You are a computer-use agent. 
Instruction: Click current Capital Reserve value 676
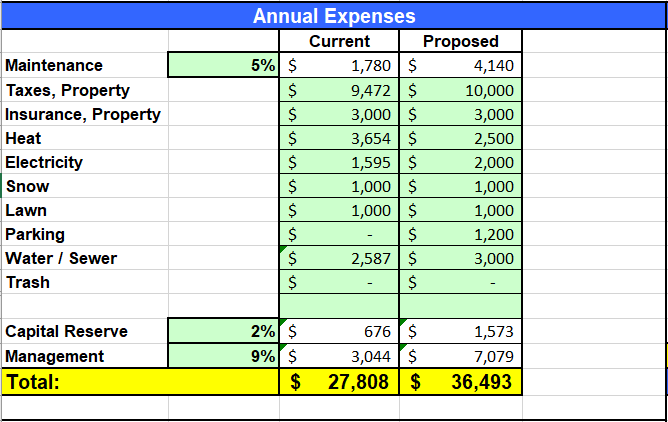(x=339, y=331)
